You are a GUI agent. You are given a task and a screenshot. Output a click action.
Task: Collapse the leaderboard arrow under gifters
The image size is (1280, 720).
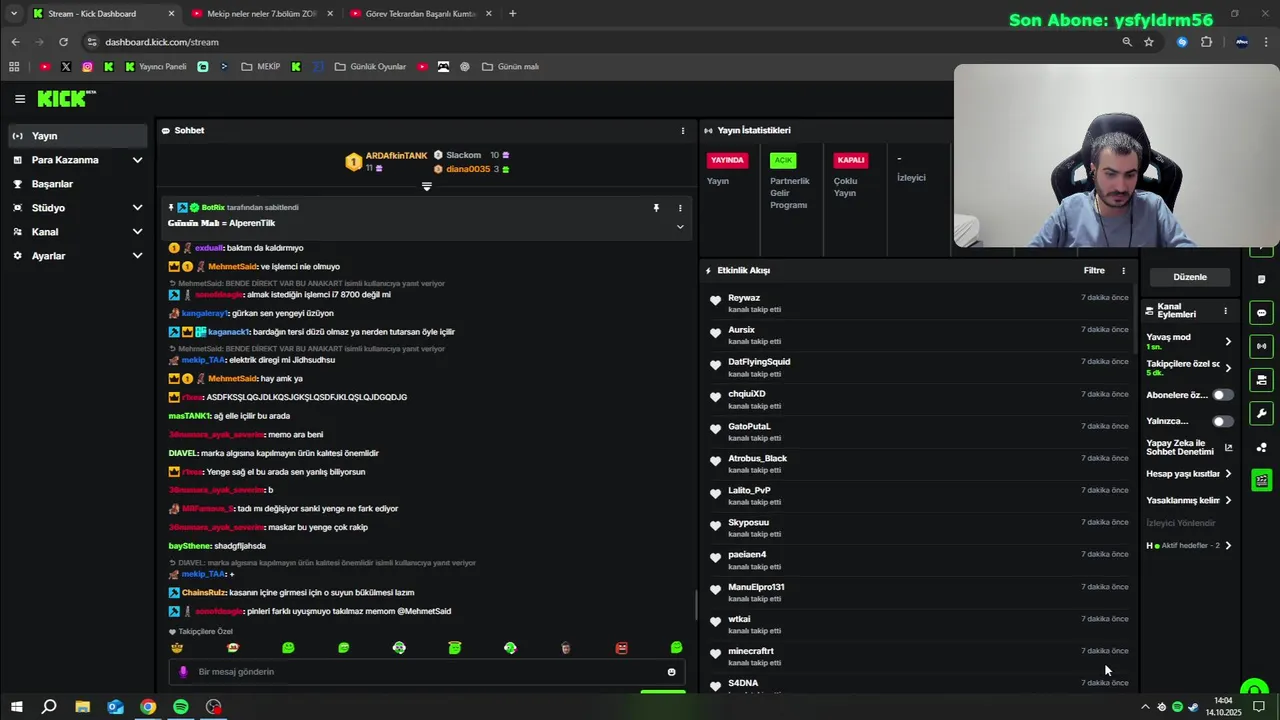tap(427, 187)
